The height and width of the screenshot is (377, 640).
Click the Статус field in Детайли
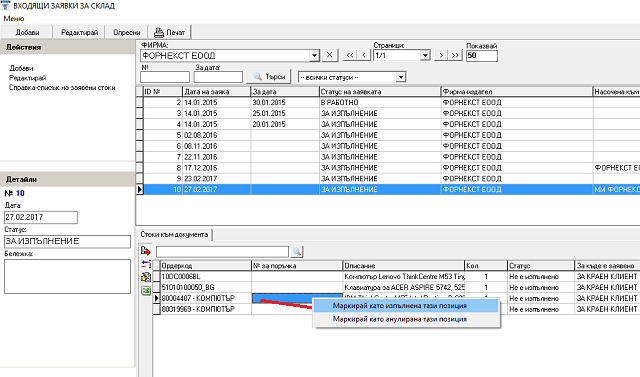pos(67,242)
